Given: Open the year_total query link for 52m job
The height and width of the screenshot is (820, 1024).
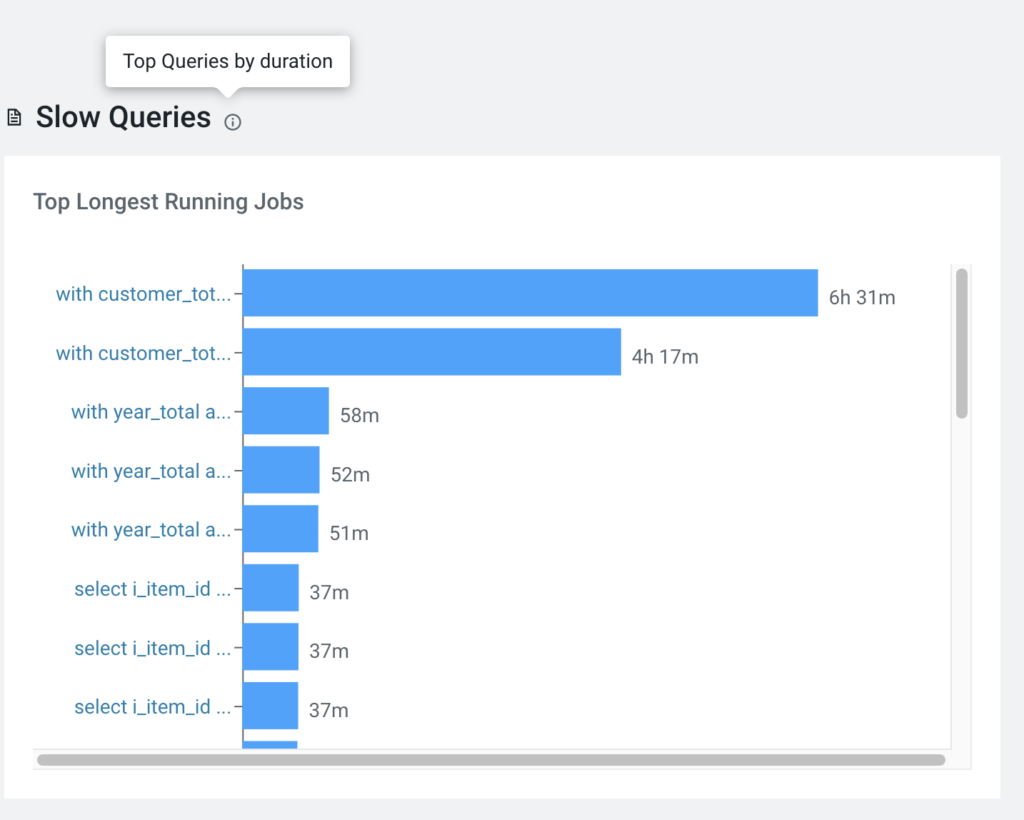Looking at the screenshot, I should click(x=151, y=471).
